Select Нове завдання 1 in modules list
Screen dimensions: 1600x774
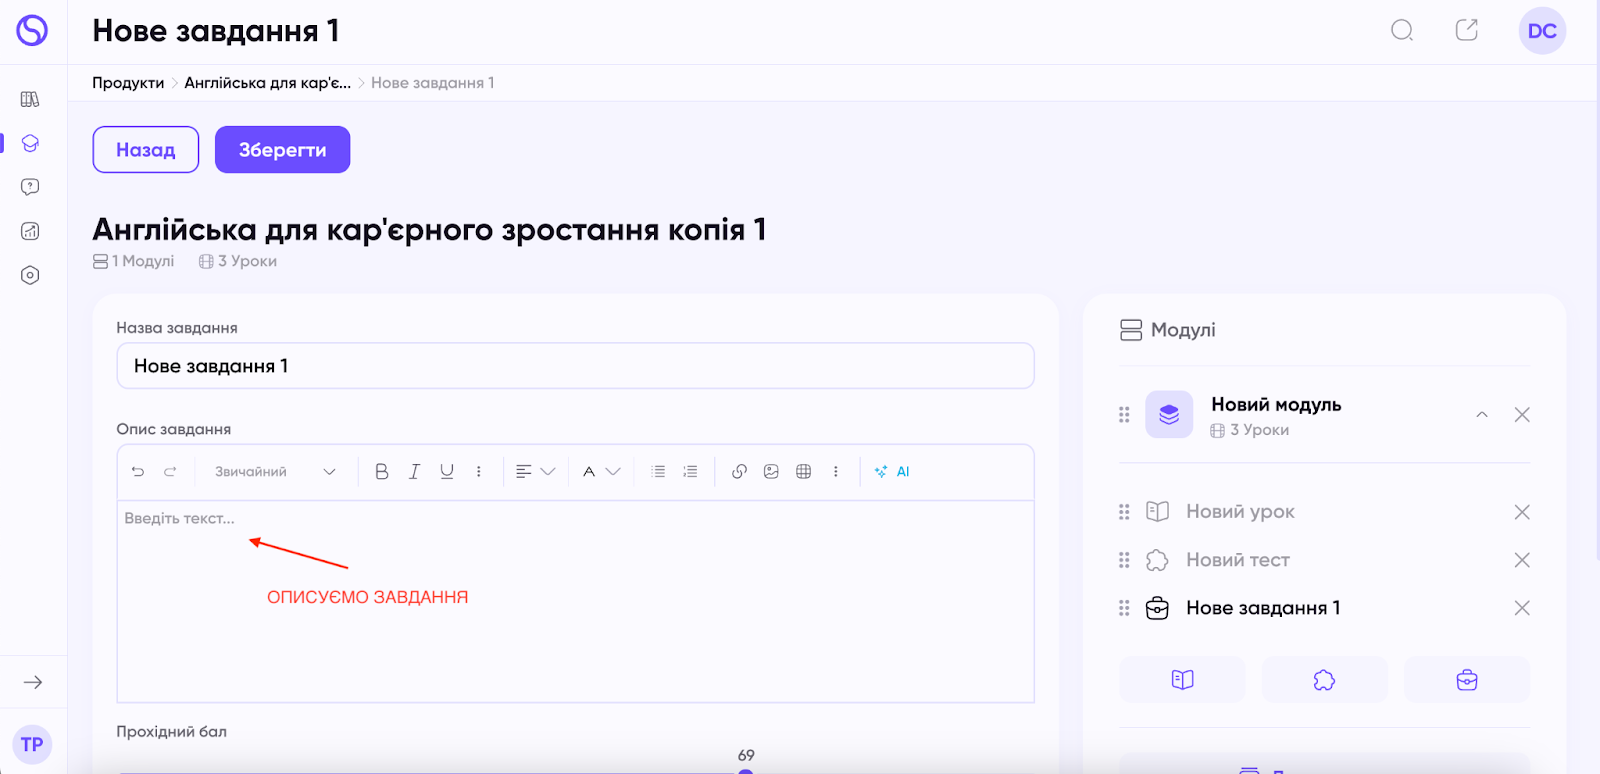(x=1263, y=608)
